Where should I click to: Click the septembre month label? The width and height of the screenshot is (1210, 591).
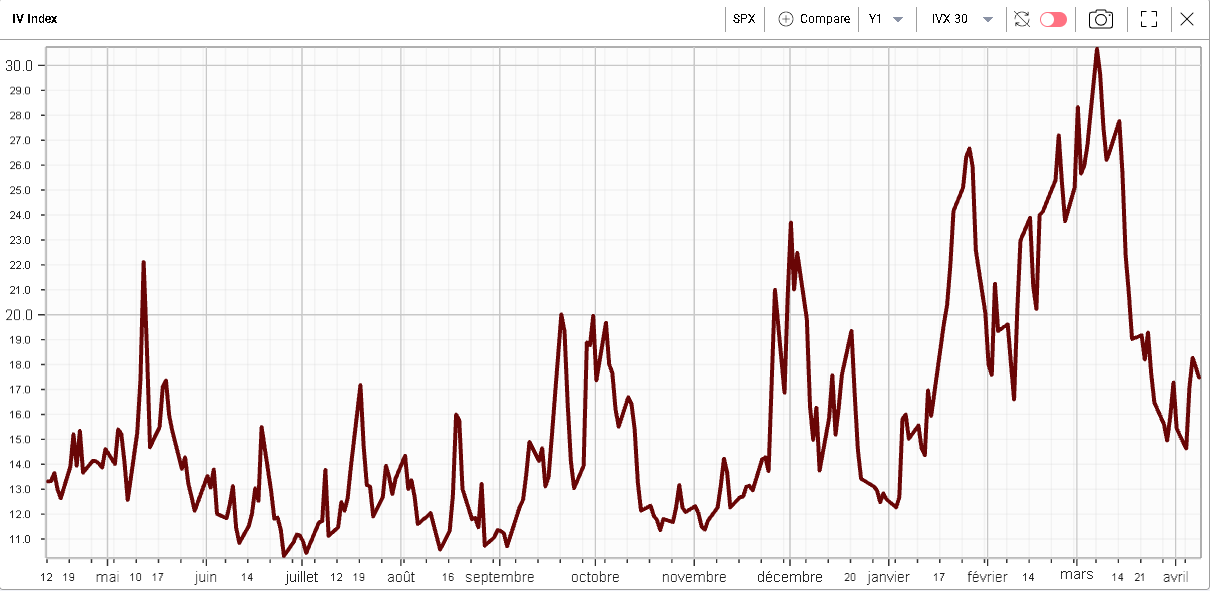point(499,577)
